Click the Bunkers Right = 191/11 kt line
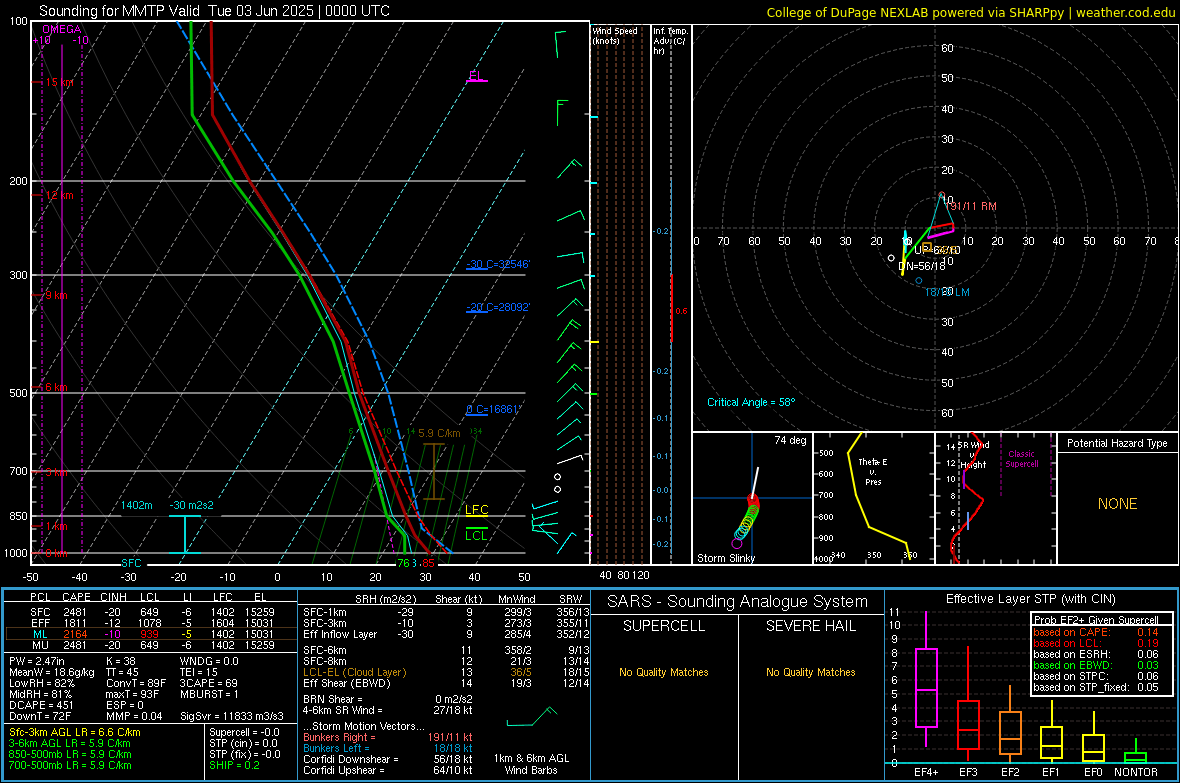 point(388,738)
